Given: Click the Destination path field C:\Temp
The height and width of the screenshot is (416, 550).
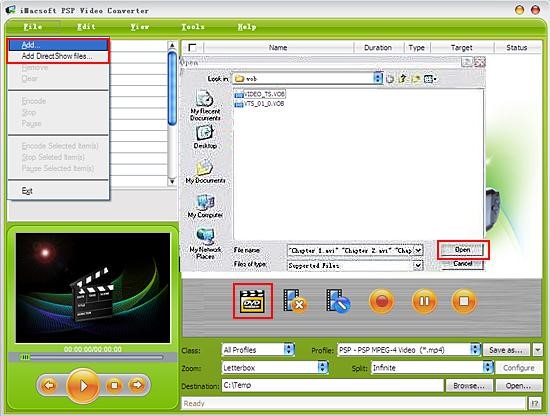Looking at the screenshot, I should click(333, 385).
